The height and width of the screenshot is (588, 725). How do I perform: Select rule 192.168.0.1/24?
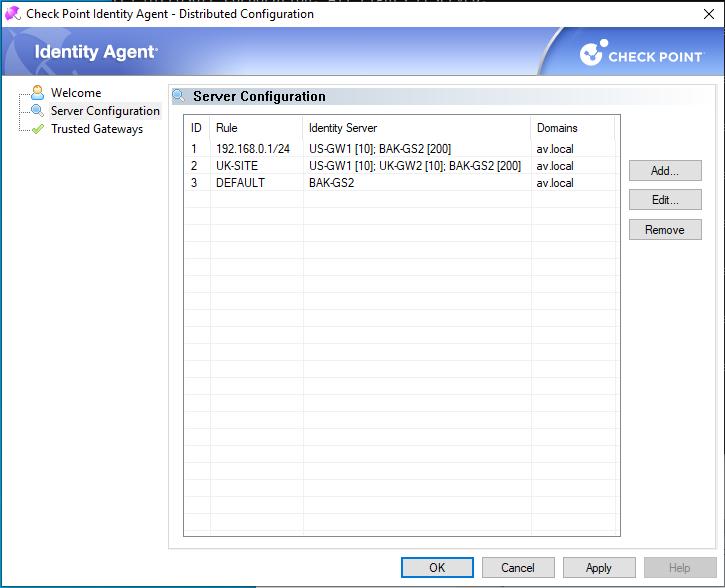coord(253,149)
